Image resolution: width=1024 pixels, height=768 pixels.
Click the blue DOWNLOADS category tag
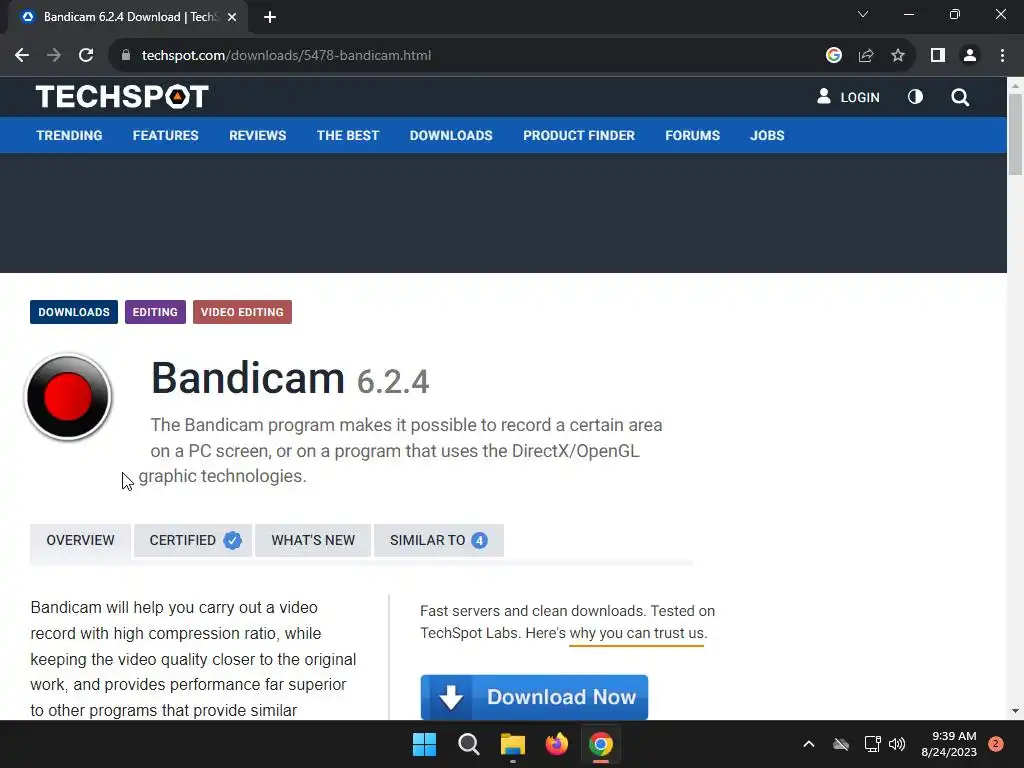[74, 312]
